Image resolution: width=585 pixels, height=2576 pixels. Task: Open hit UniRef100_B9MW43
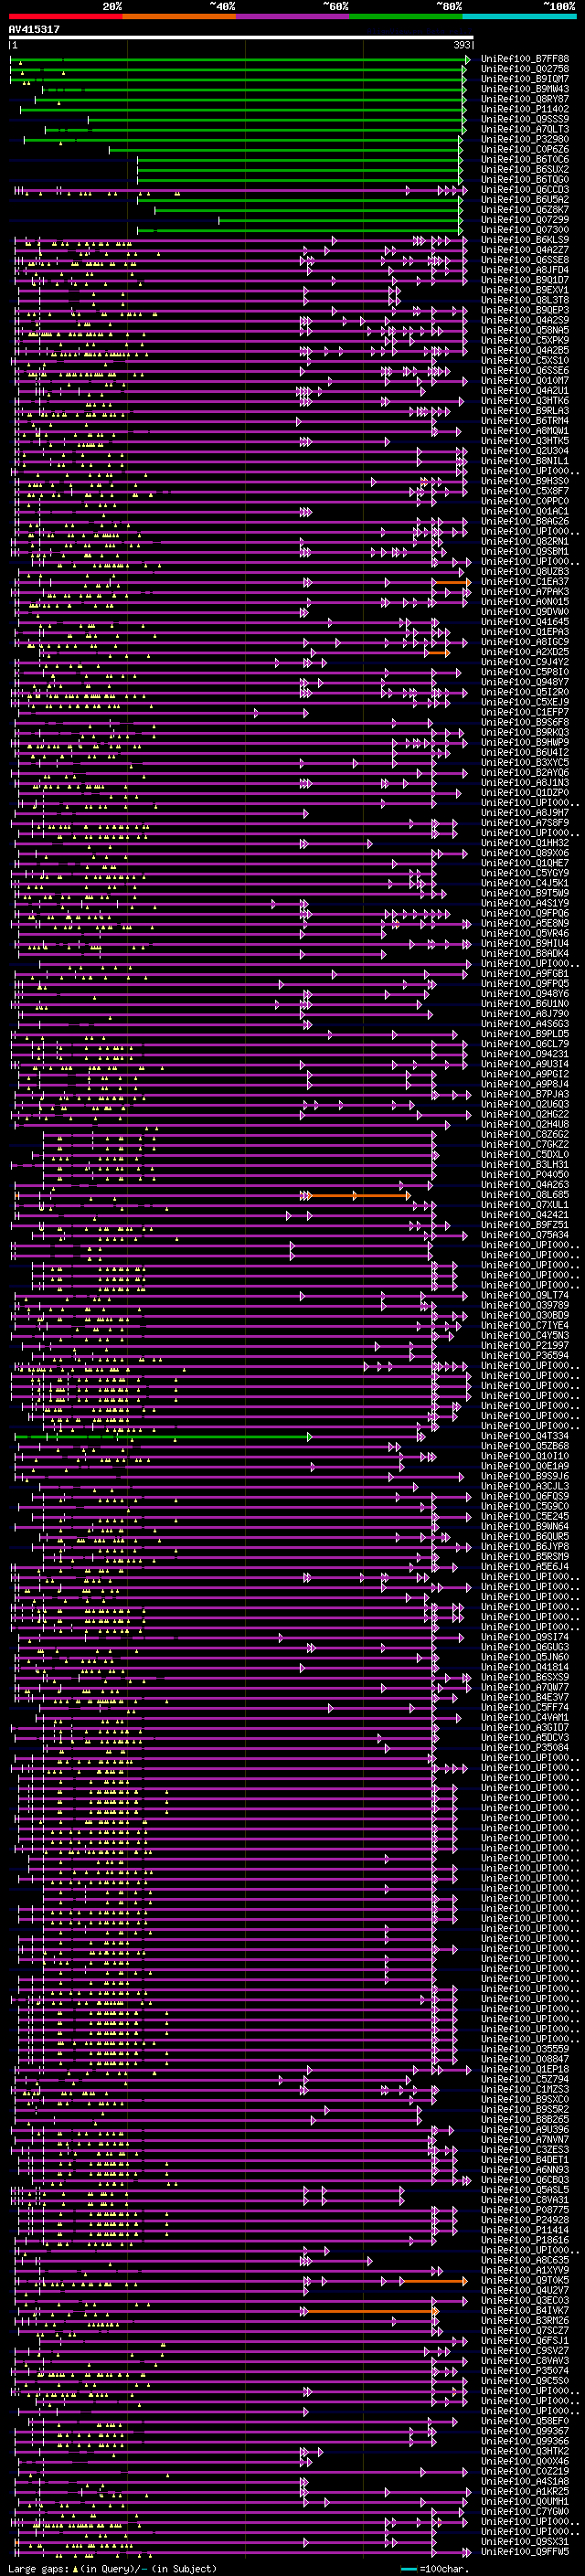[x=525, y=89]
